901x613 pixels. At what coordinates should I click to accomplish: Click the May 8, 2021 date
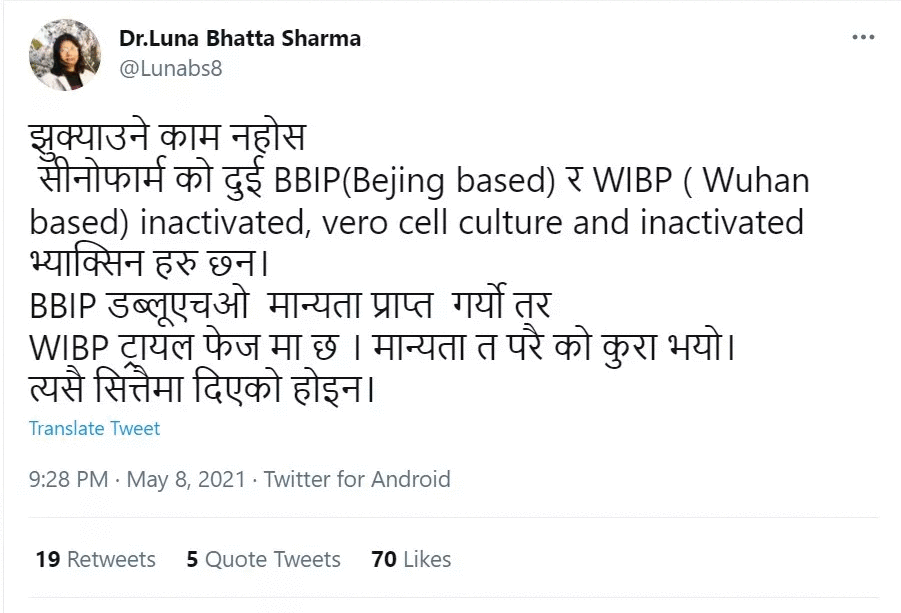[186, 480]
